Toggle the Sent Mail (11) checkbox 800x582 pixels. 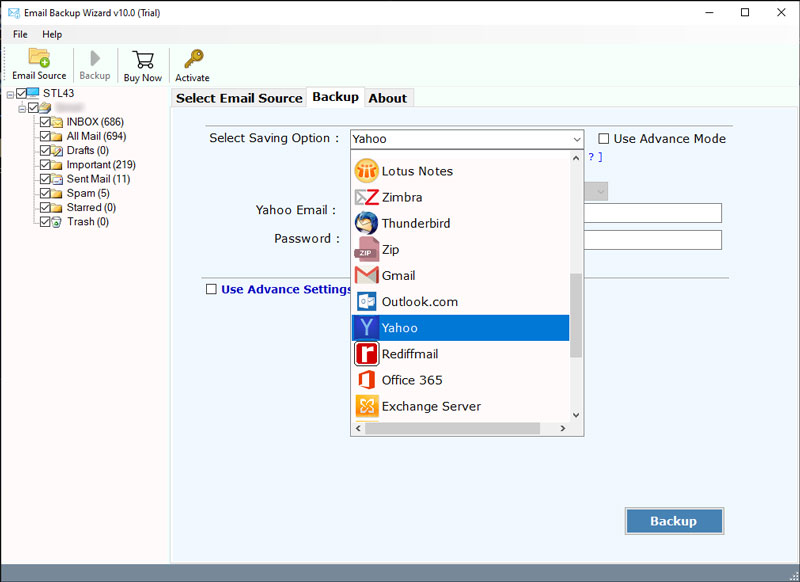coord(45,179)
